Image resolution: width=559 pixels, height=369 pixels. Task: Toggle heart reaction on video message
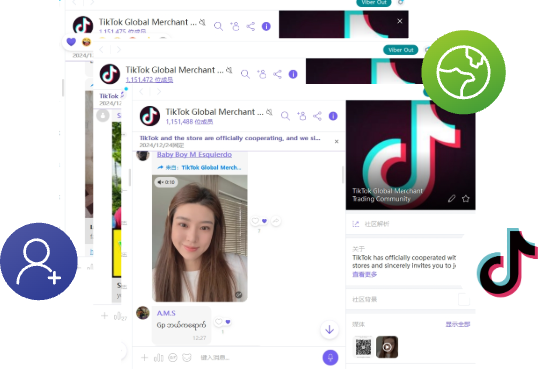coord(255,221)
